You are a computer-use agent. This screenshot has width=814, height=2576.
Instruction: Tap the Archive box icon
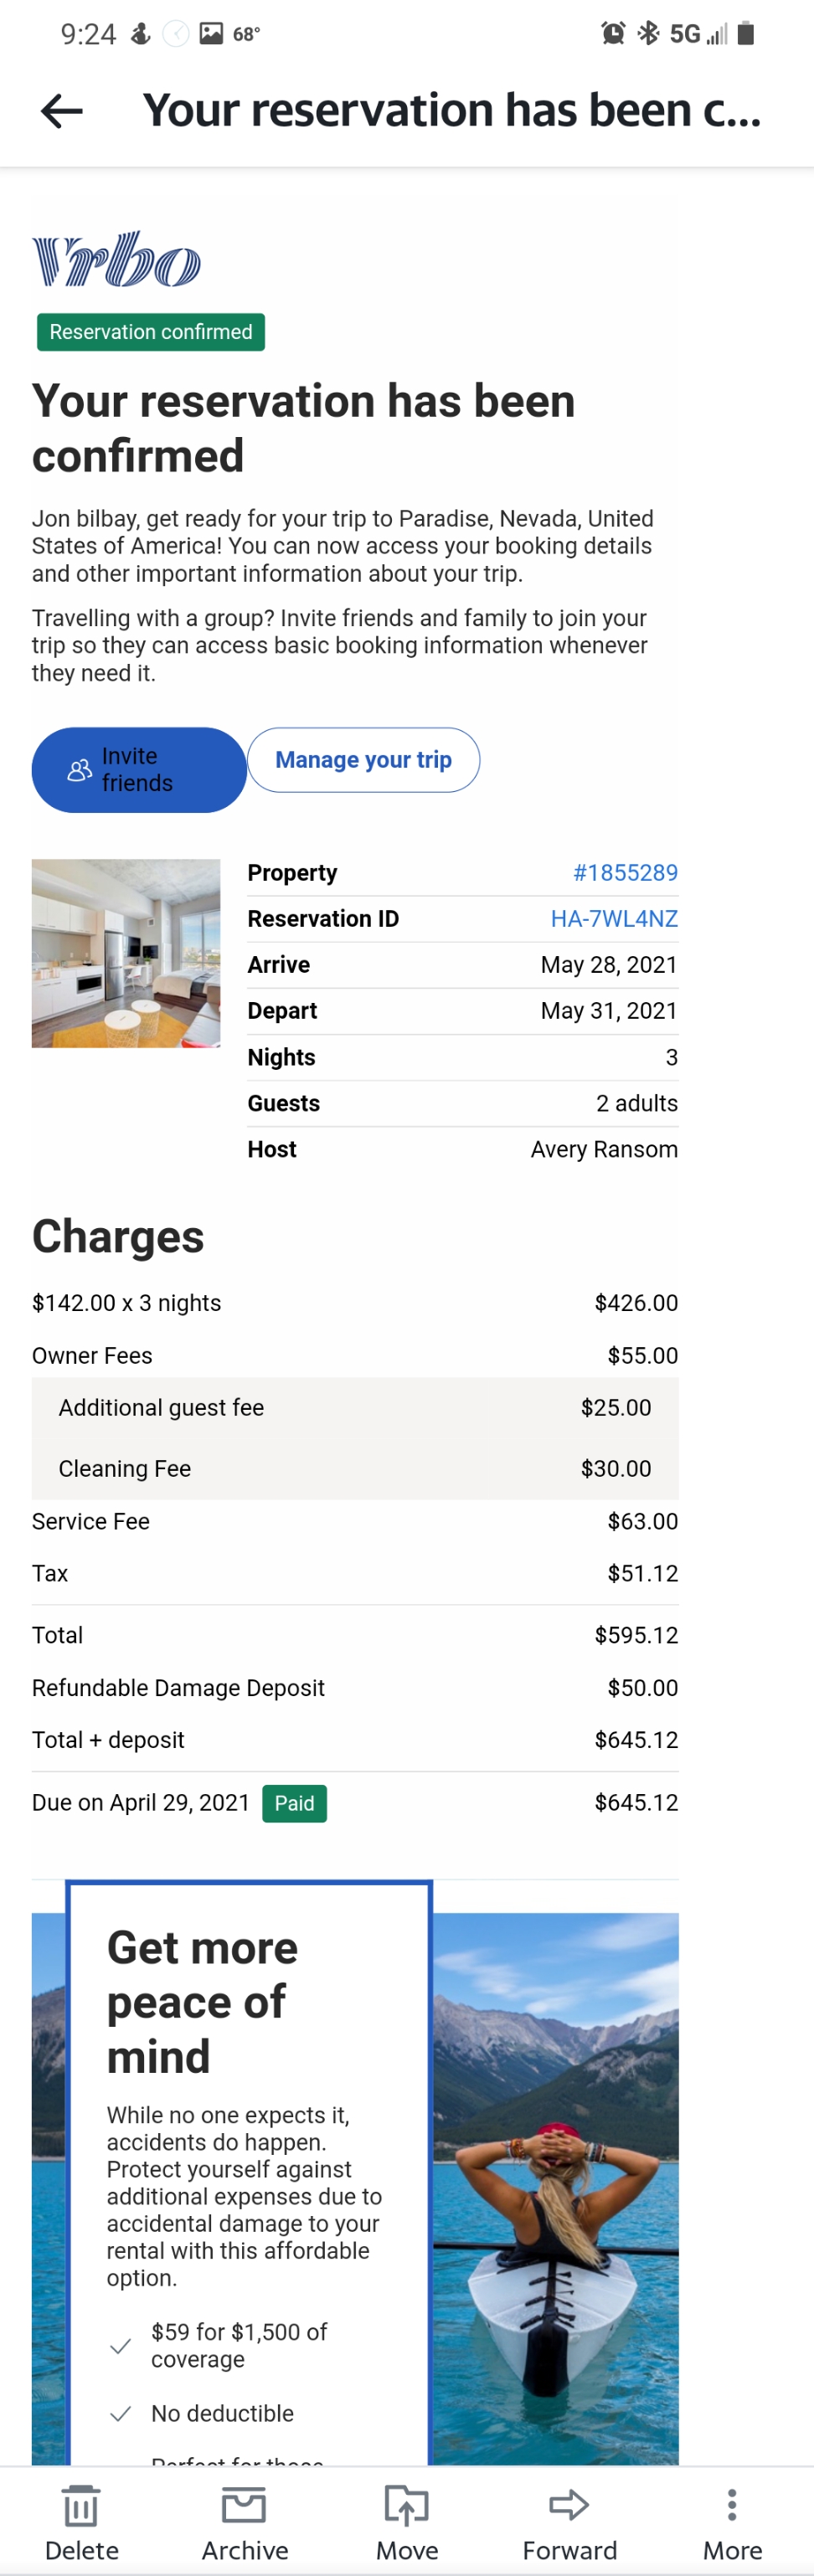(244, 2505)
